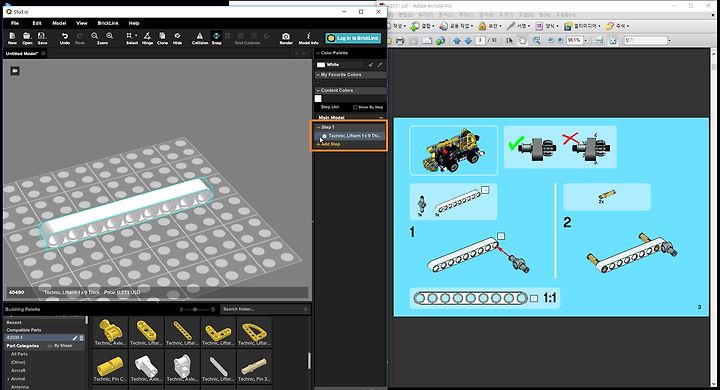The image size is (720, 390).
Task: Click the Acrobat select tool cursor icon
Action: point(509,40)
